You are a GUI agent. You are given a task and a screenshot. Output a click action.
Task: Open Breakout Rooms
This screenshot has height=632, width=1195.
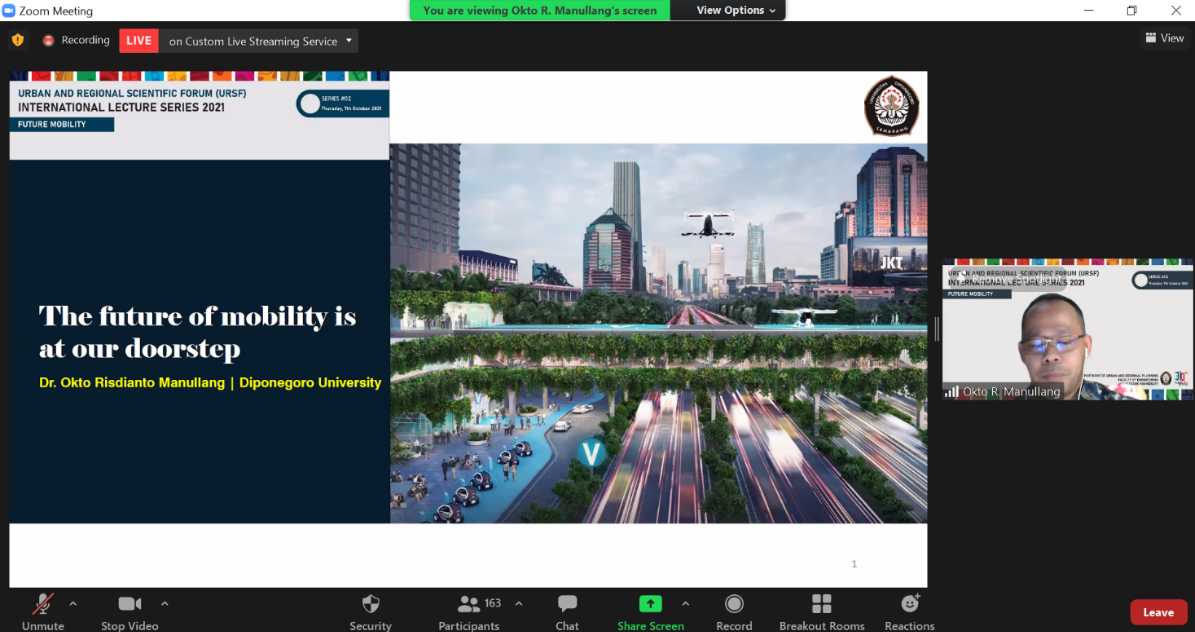click(x=821, y=604)
